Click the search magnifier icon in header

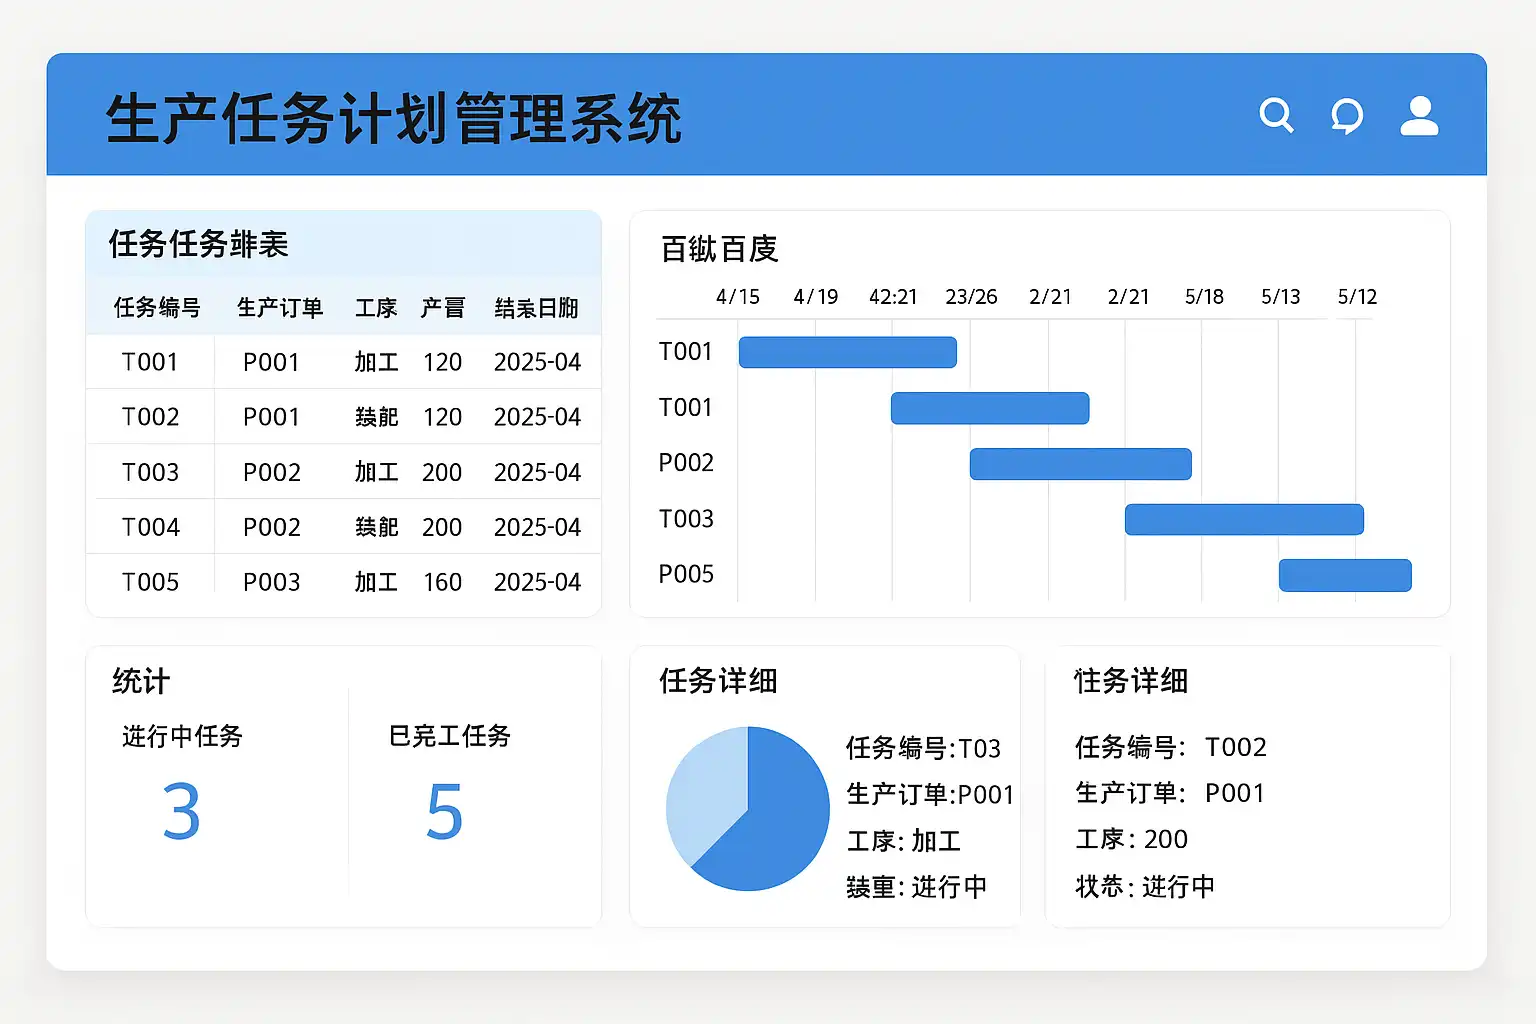tap(1276, 115)
